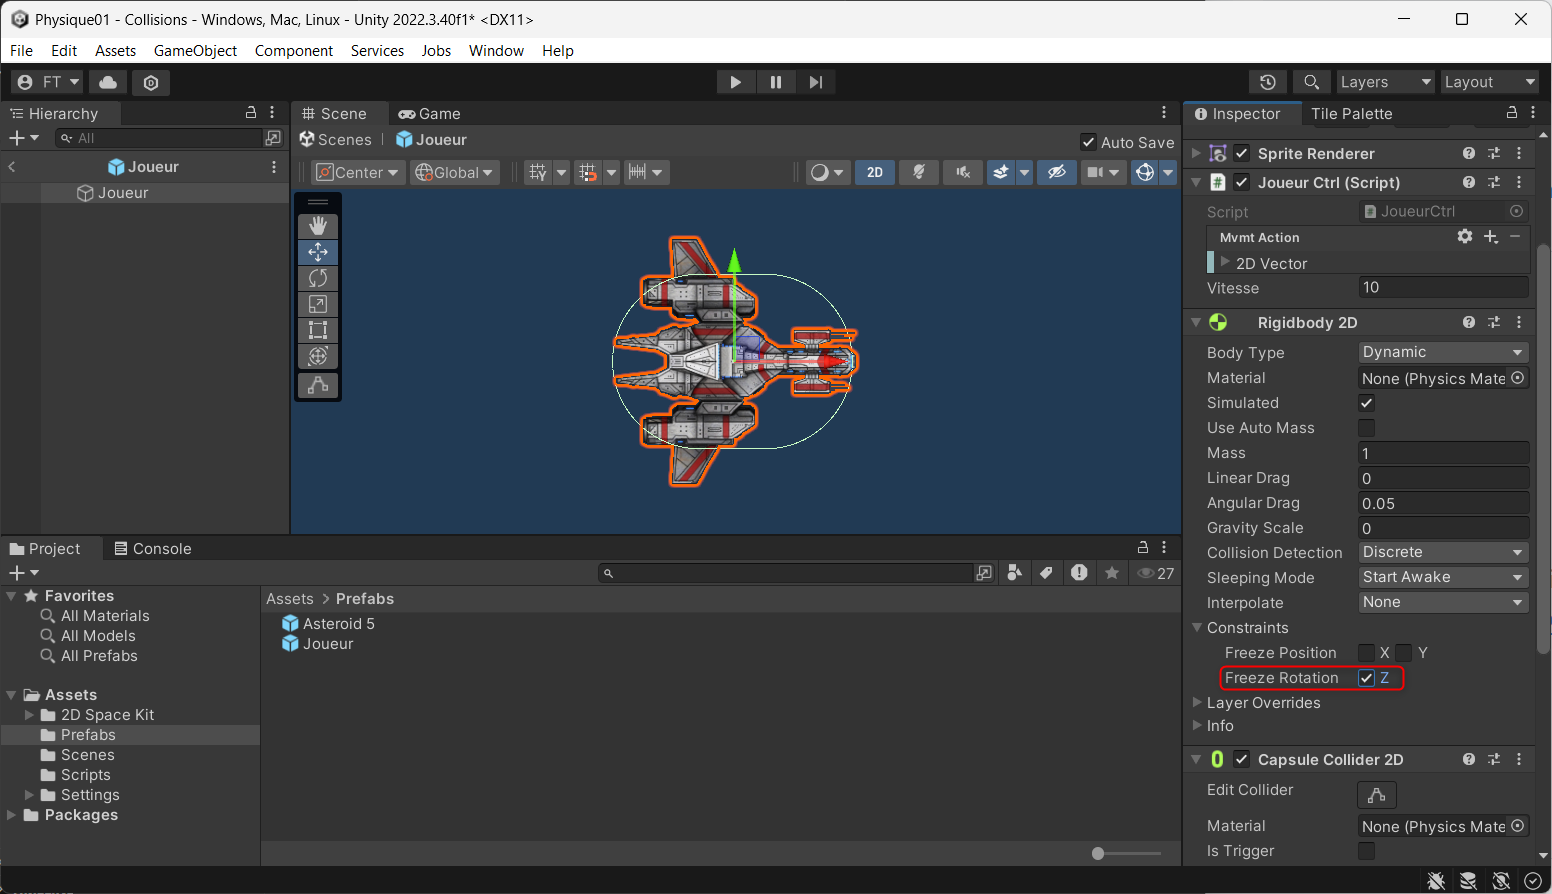The width and height of the screenshot is (1552, 894).
Task: Select the Scale tool in scene toolbar
Action: click(318, 304)
